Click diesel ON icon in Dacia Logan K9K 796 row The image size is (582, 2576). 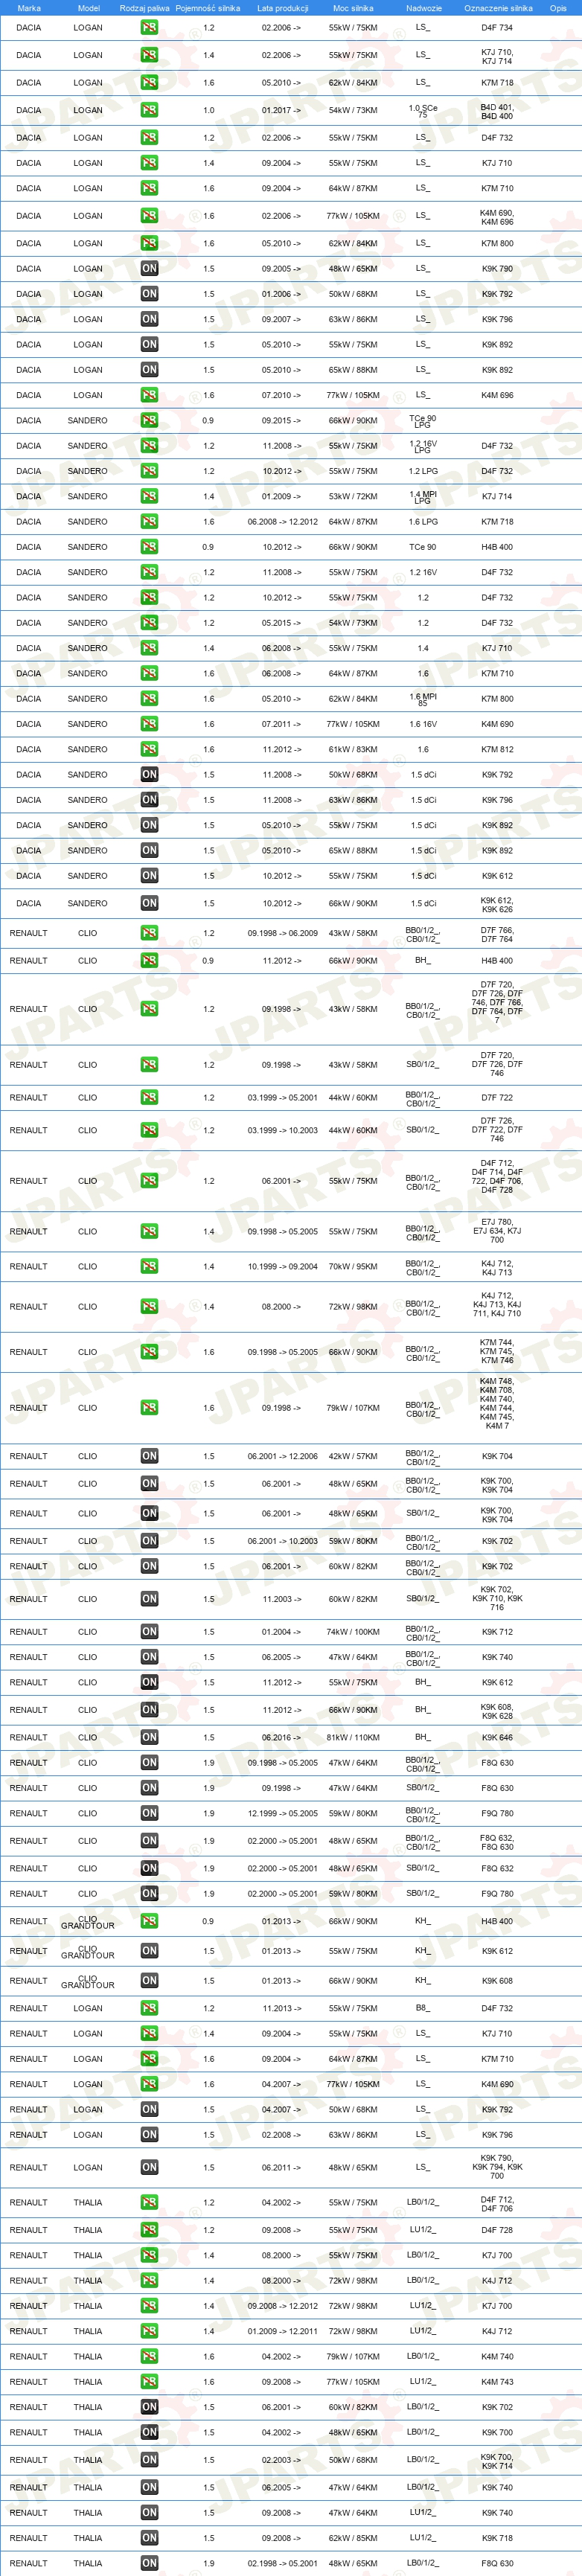point(149,319)
